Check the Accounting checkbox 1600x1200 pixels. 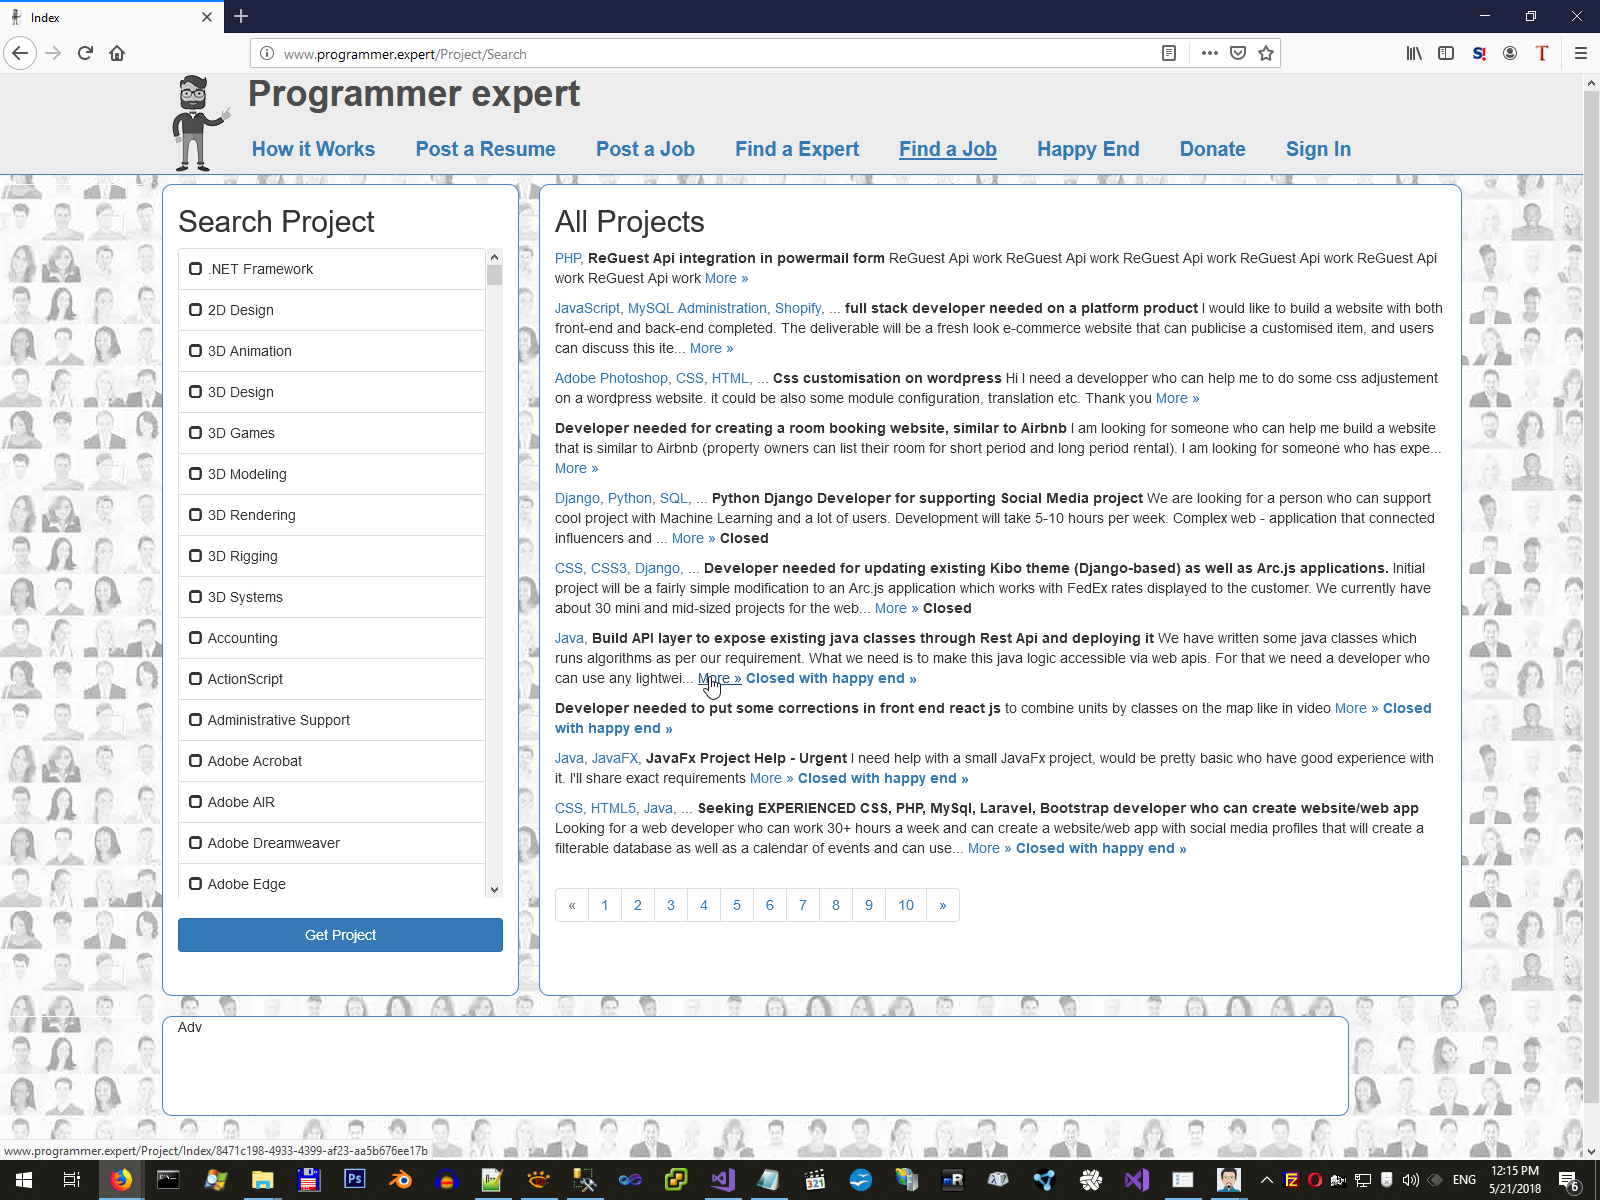coord(196,638)
